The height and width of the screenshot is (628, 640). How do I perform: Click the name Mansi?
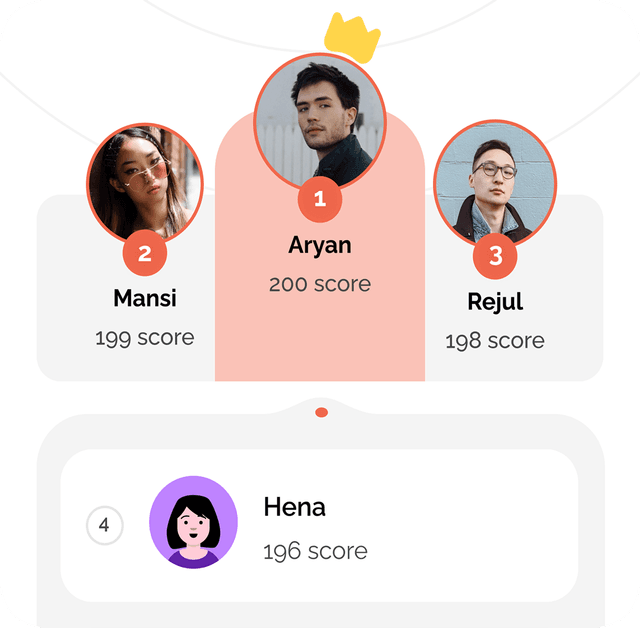(x=145, y=298)
